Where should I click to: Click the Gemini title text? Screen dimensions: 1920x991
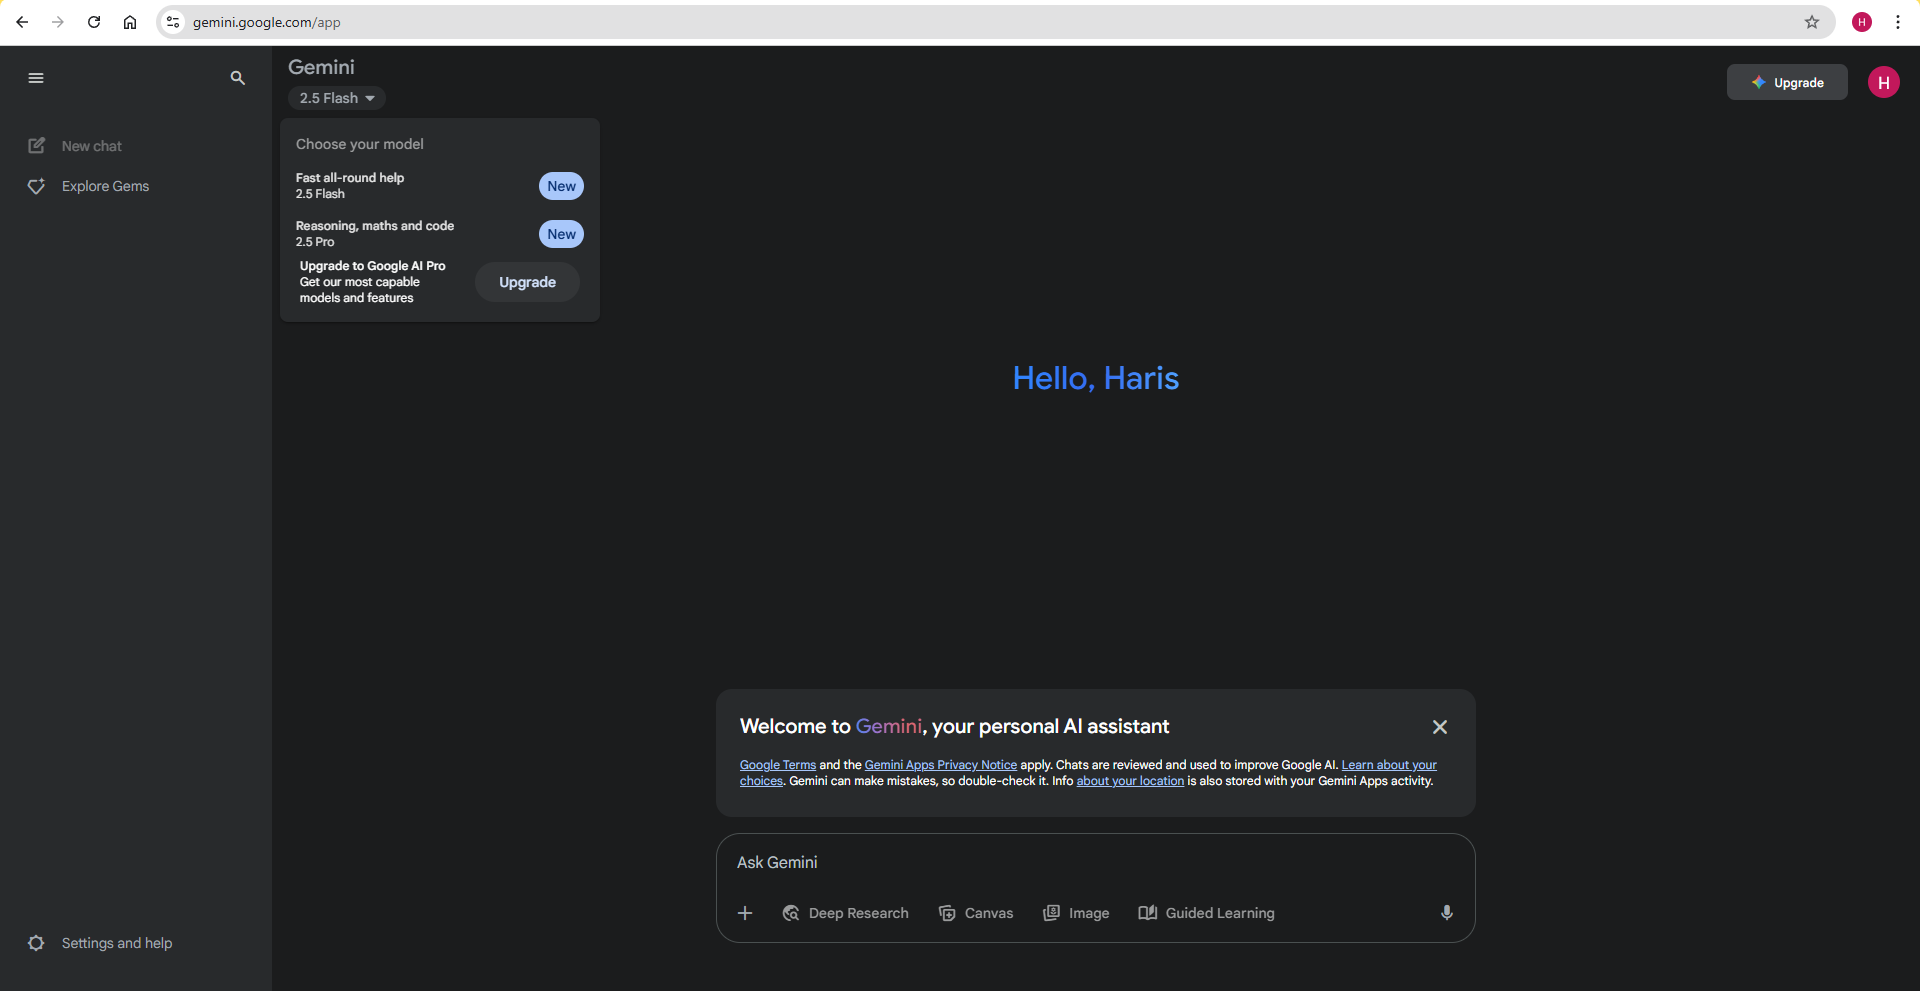[321, 67]
